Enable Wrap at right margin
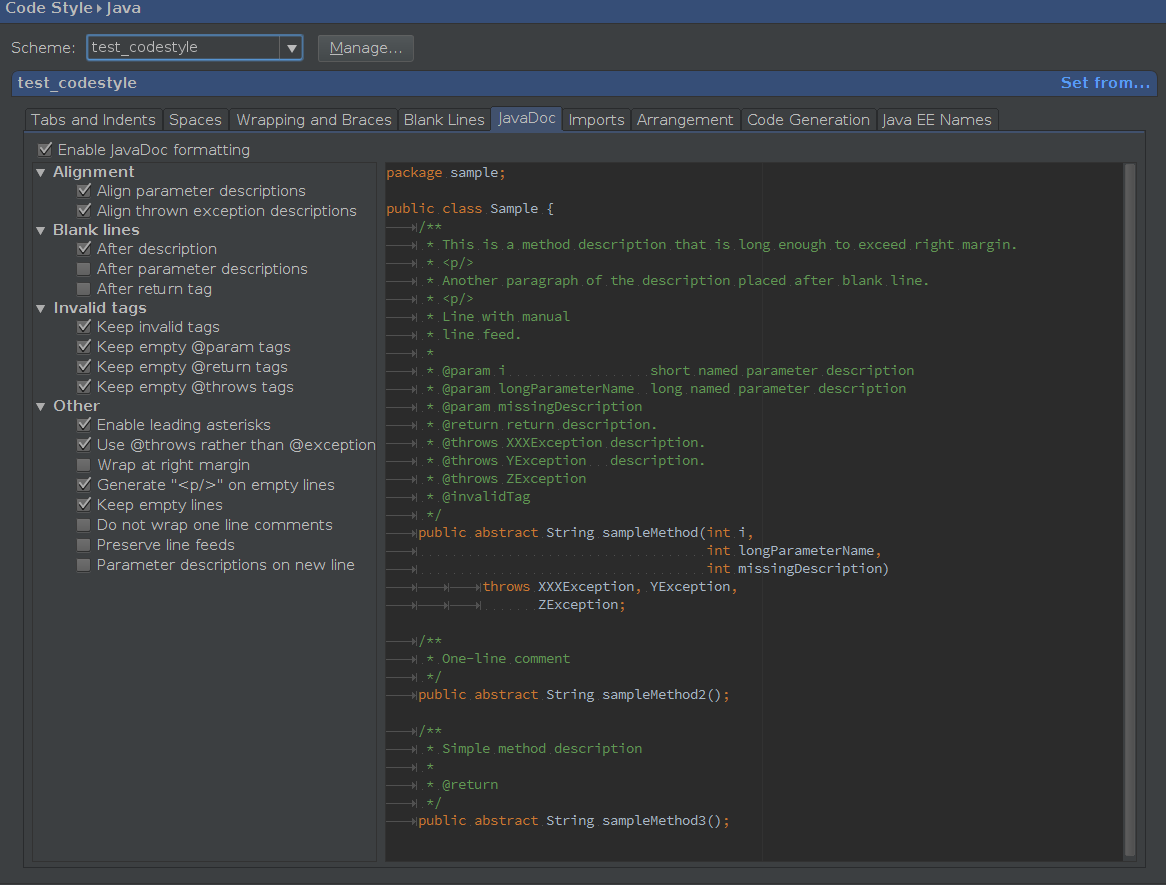 coord(84,464)
